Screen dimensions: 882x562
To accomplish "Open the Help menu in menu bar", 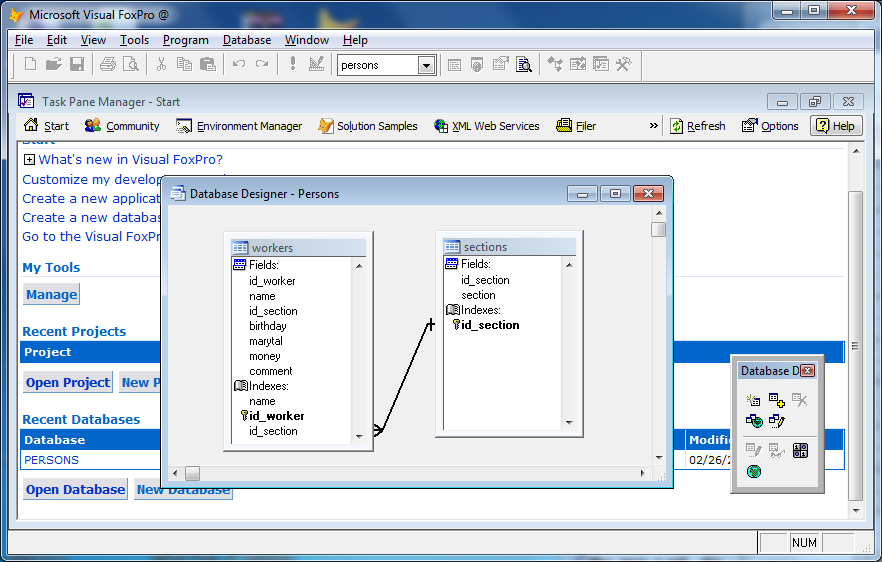I will (x=355, y=40).
